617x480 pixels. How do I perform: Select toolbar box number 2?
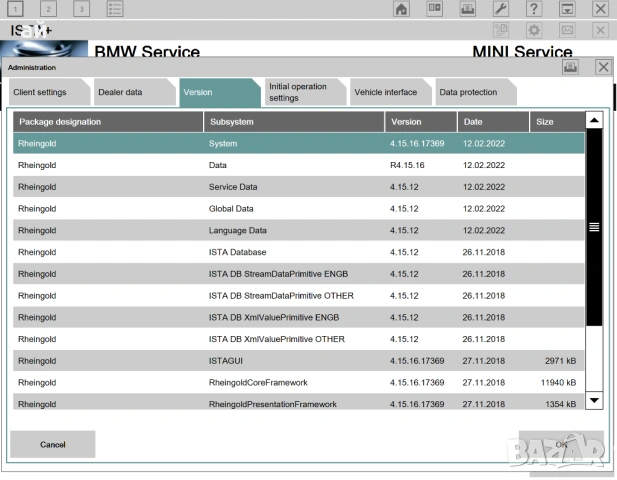click(x=48, y=9)
